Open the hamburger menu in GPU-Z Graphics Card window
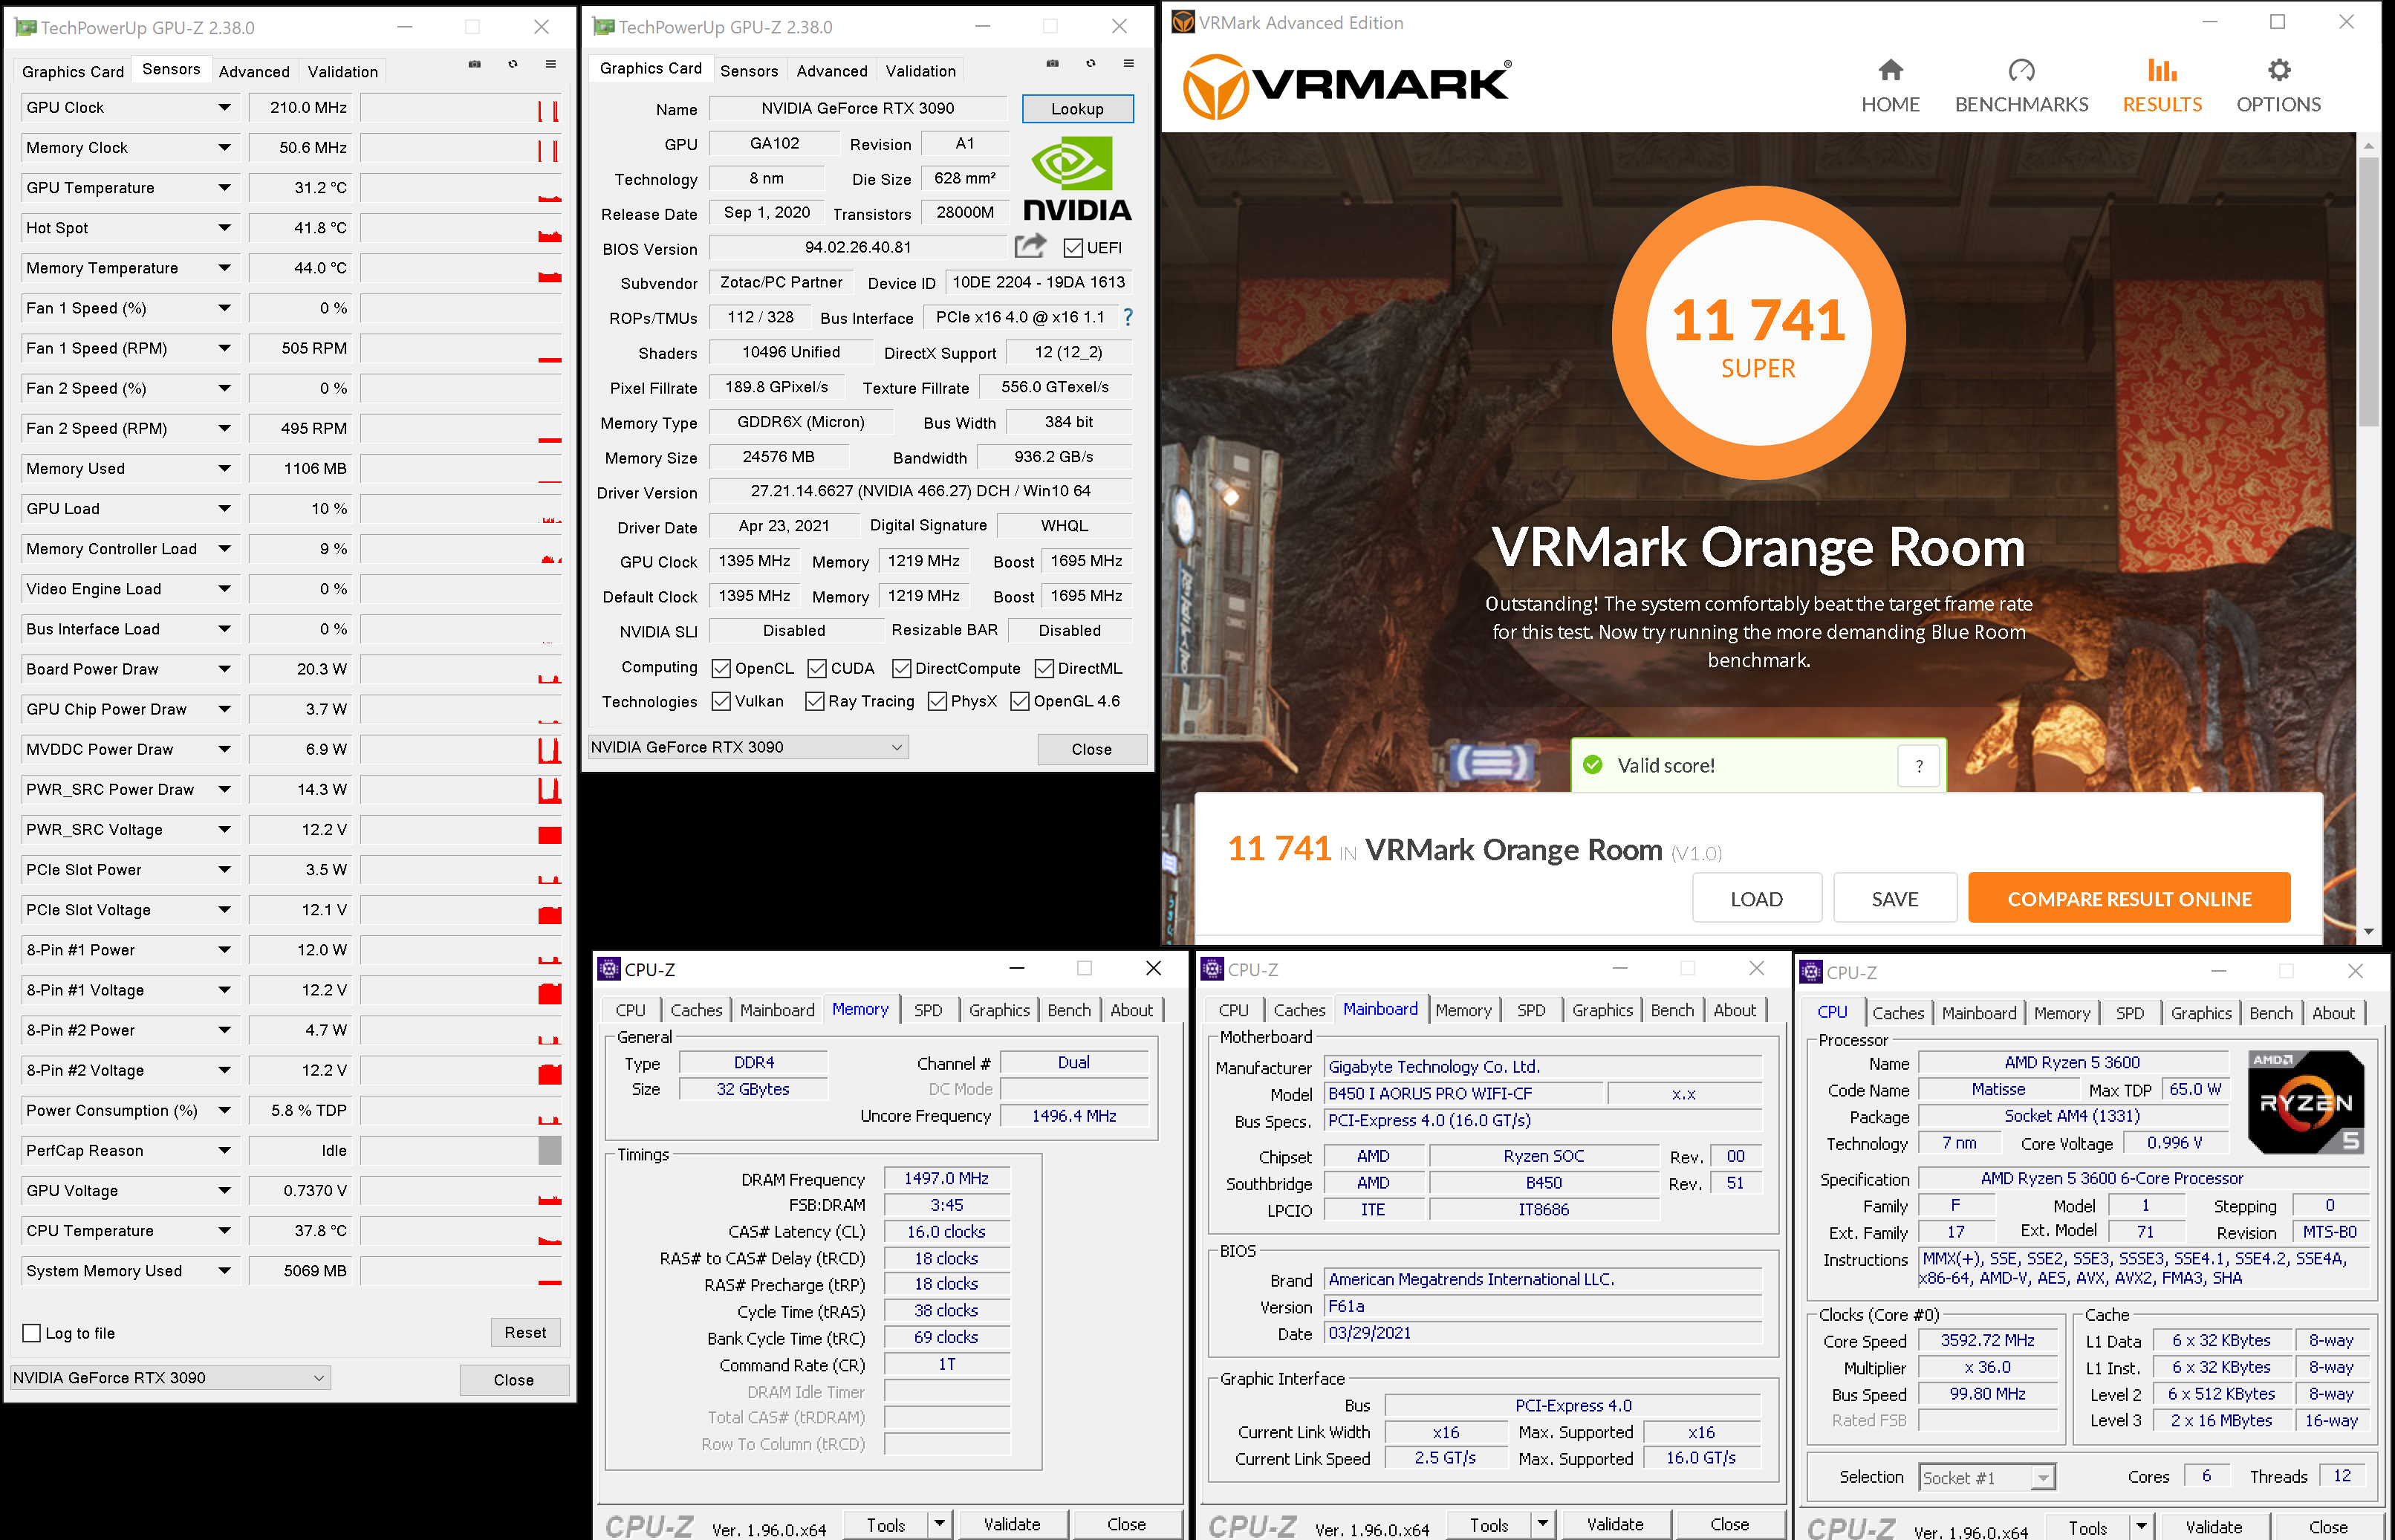 point(1129,63)
